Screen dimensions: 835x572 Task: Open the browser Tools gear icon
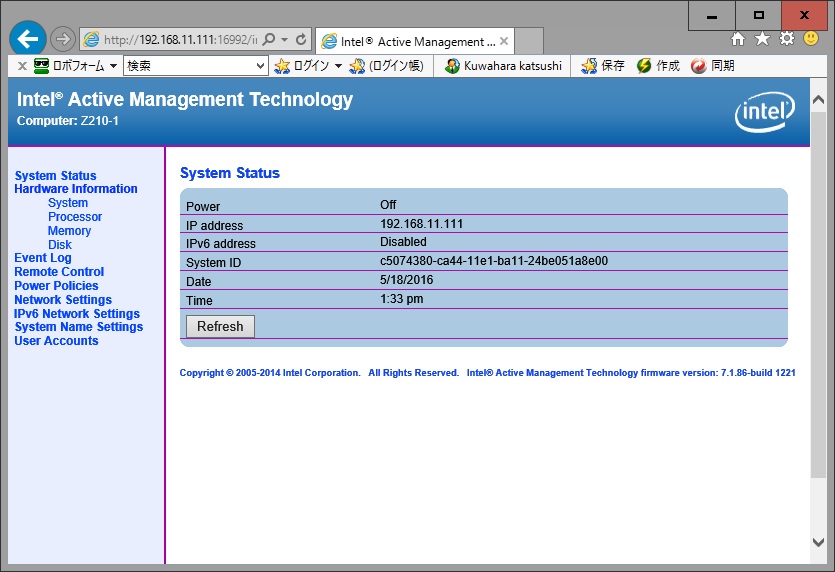(787, 39)
